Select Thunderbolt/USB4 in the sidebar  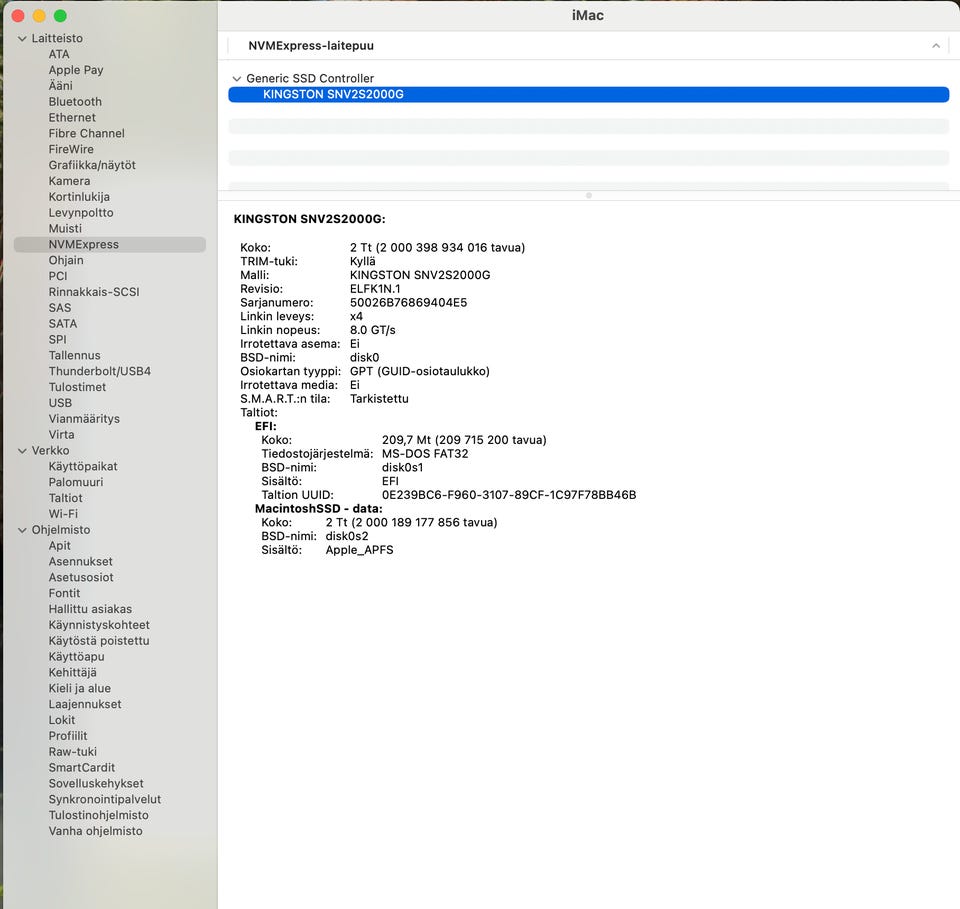pyautogui.click(x=100, y=372)
